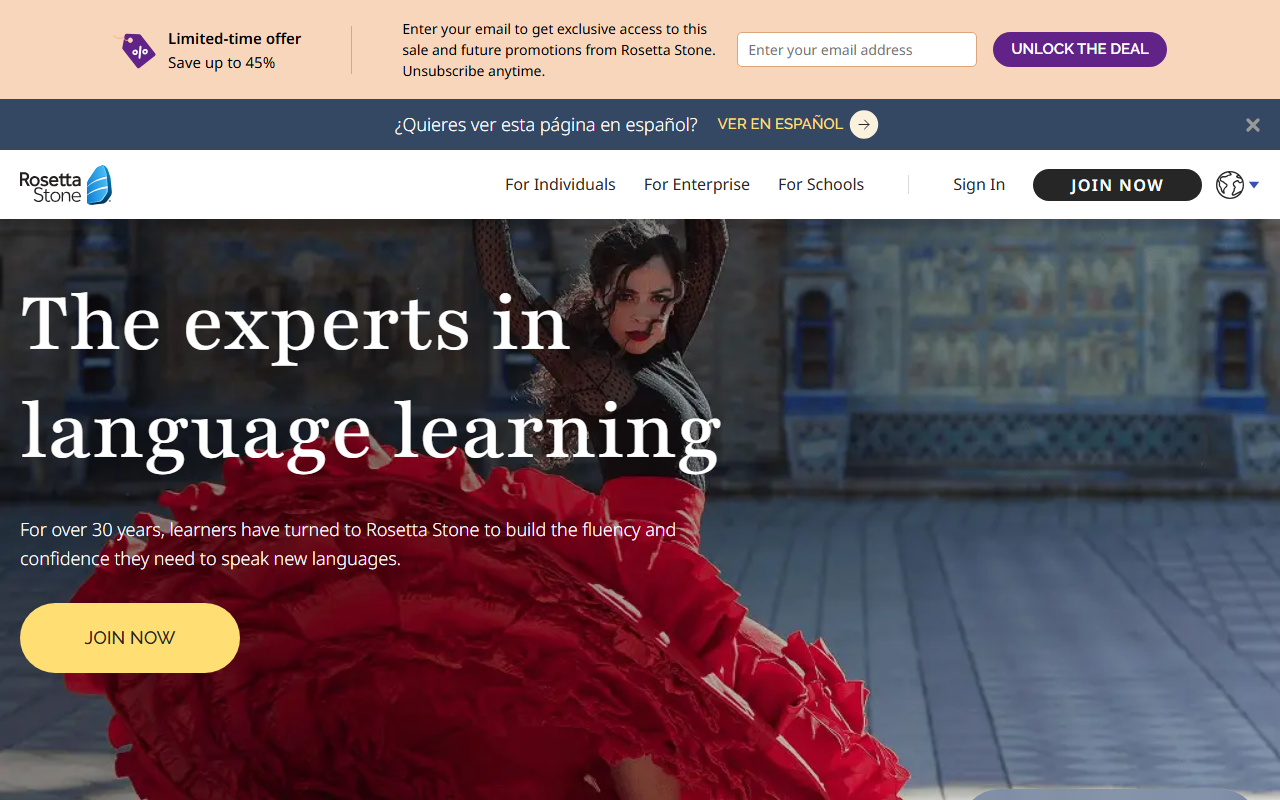Open the For Individuals menu
Image resolution: width=1280 pixels, height=800 pixels.
tap(560, 185)
